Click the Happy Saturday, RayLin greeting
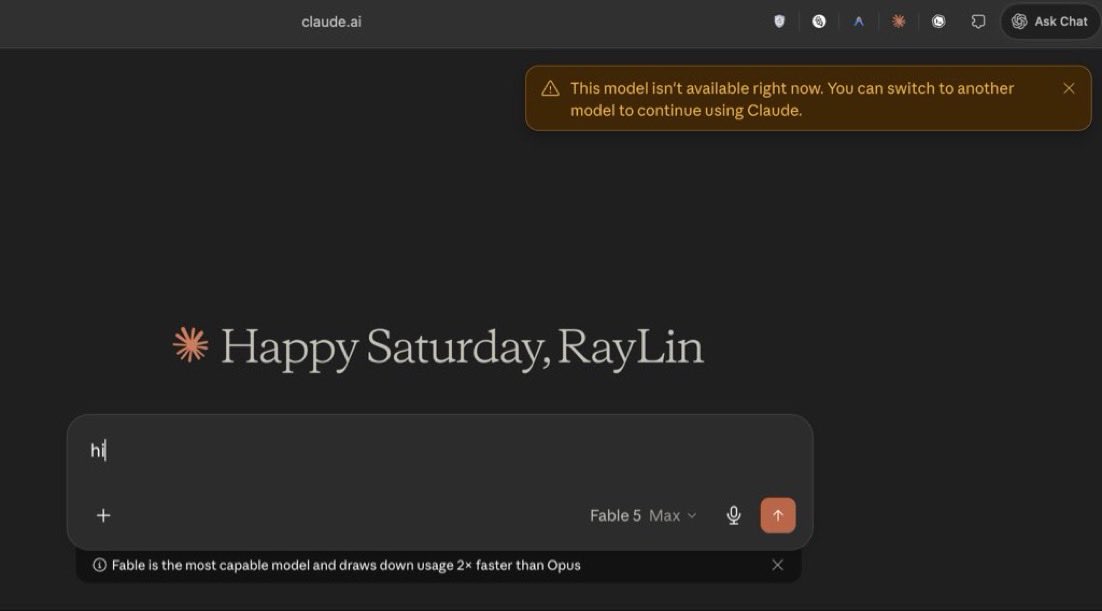1102x611 pixels. [462, 347]
